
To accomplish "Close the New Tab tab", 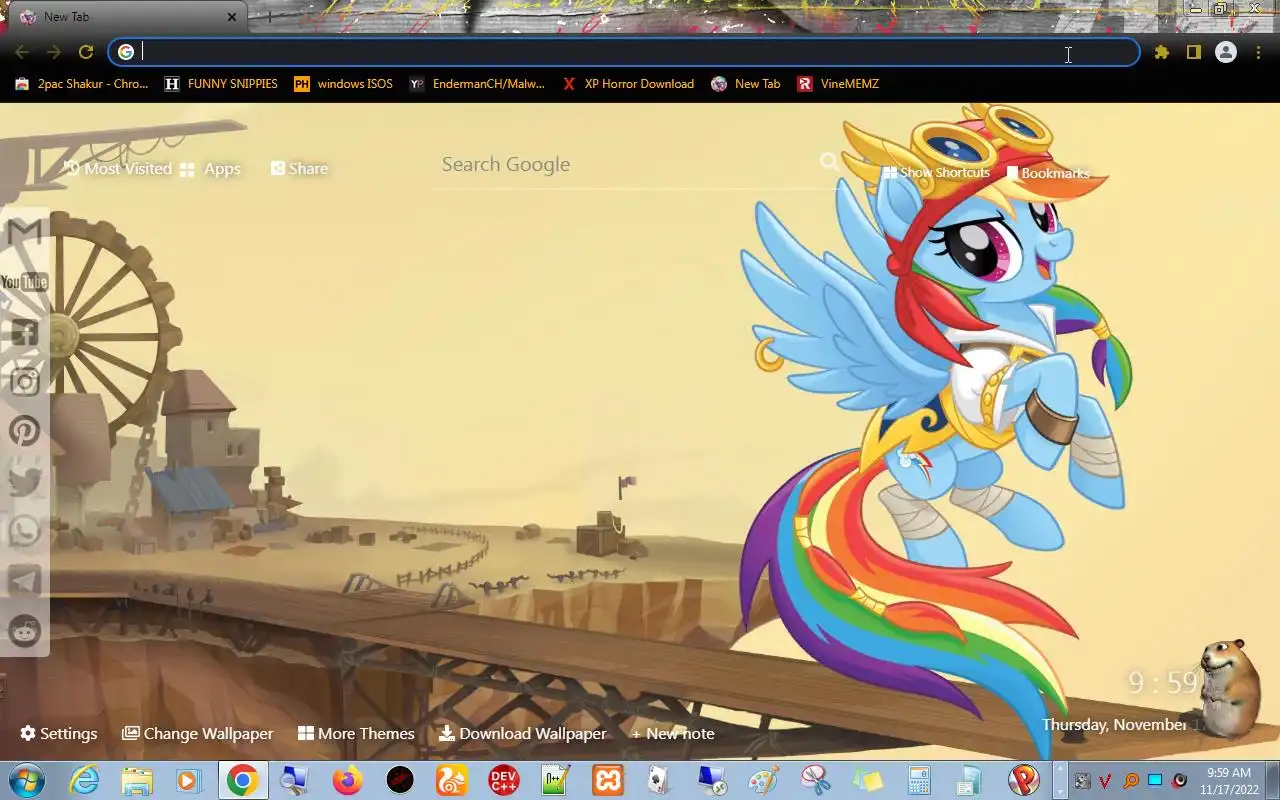I will tap(232, 17).
